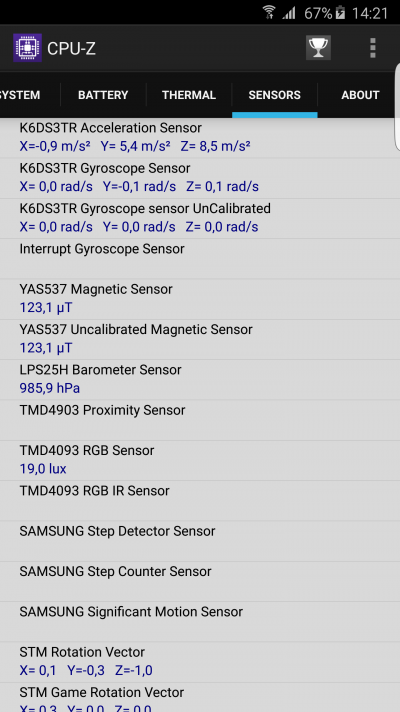Open the ABOUT tab

coord(360,95)
